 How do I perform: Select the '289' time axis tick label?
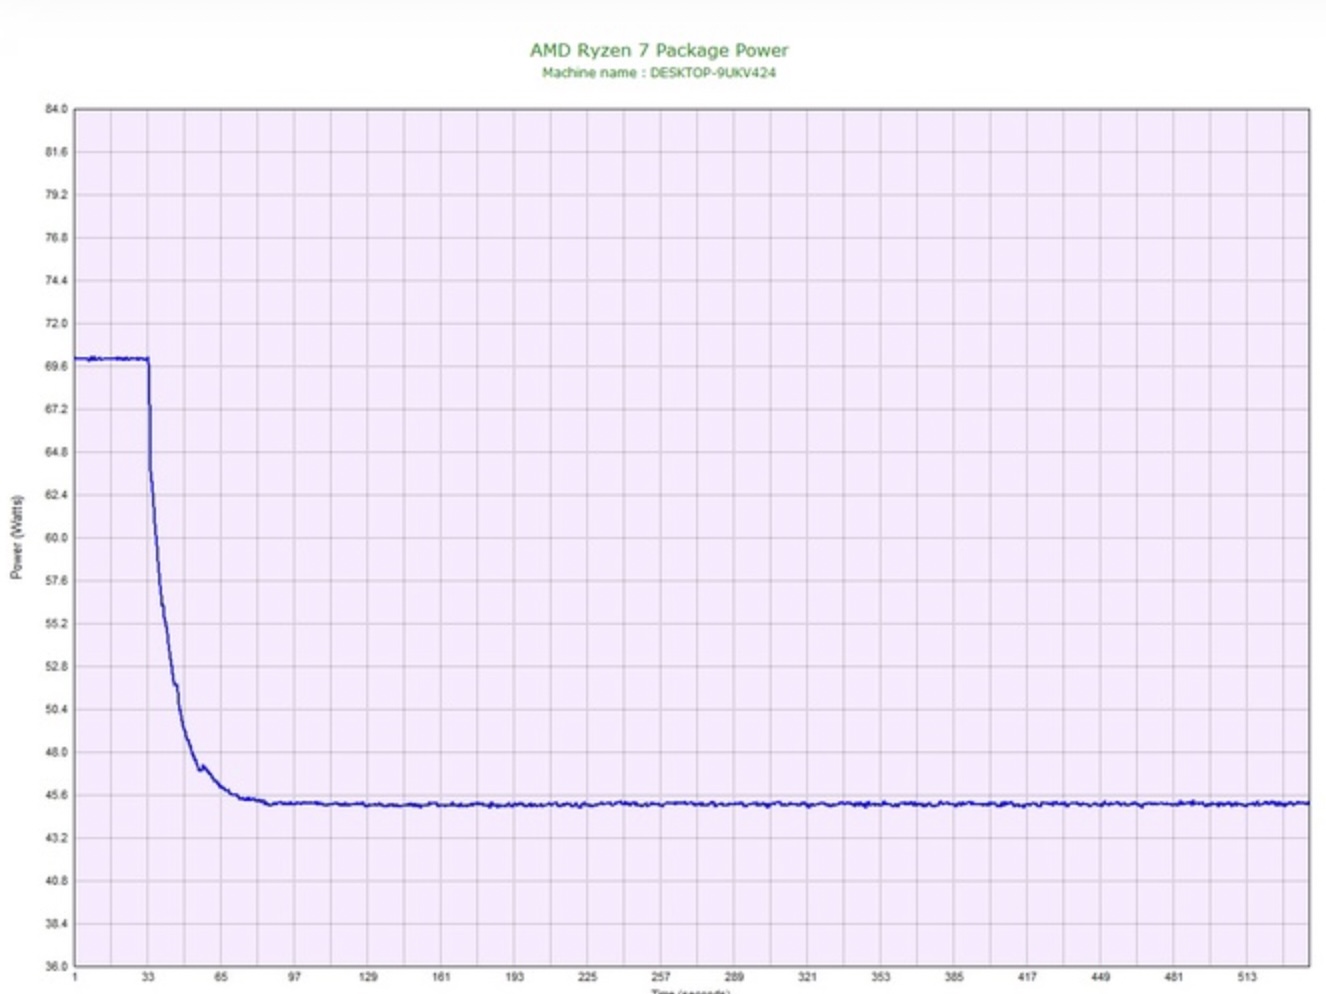(x=734, y=977)
